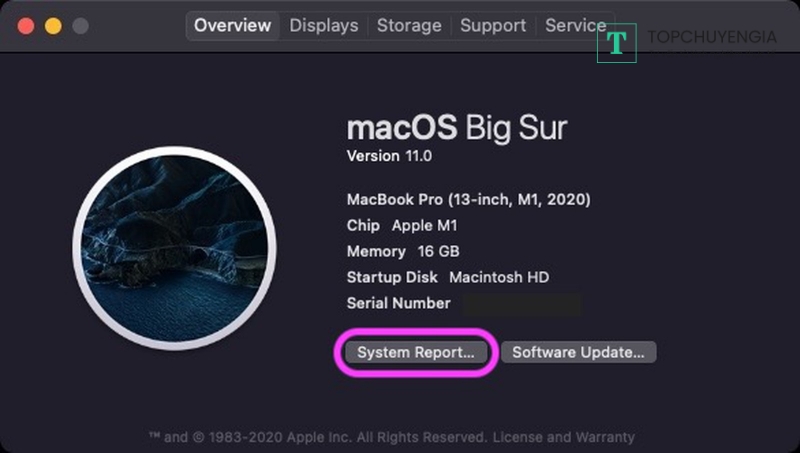This screenshot has width=800, height=453.
Task: Click the Big Sur circular wallpaper image
Action: click(174, 250)
